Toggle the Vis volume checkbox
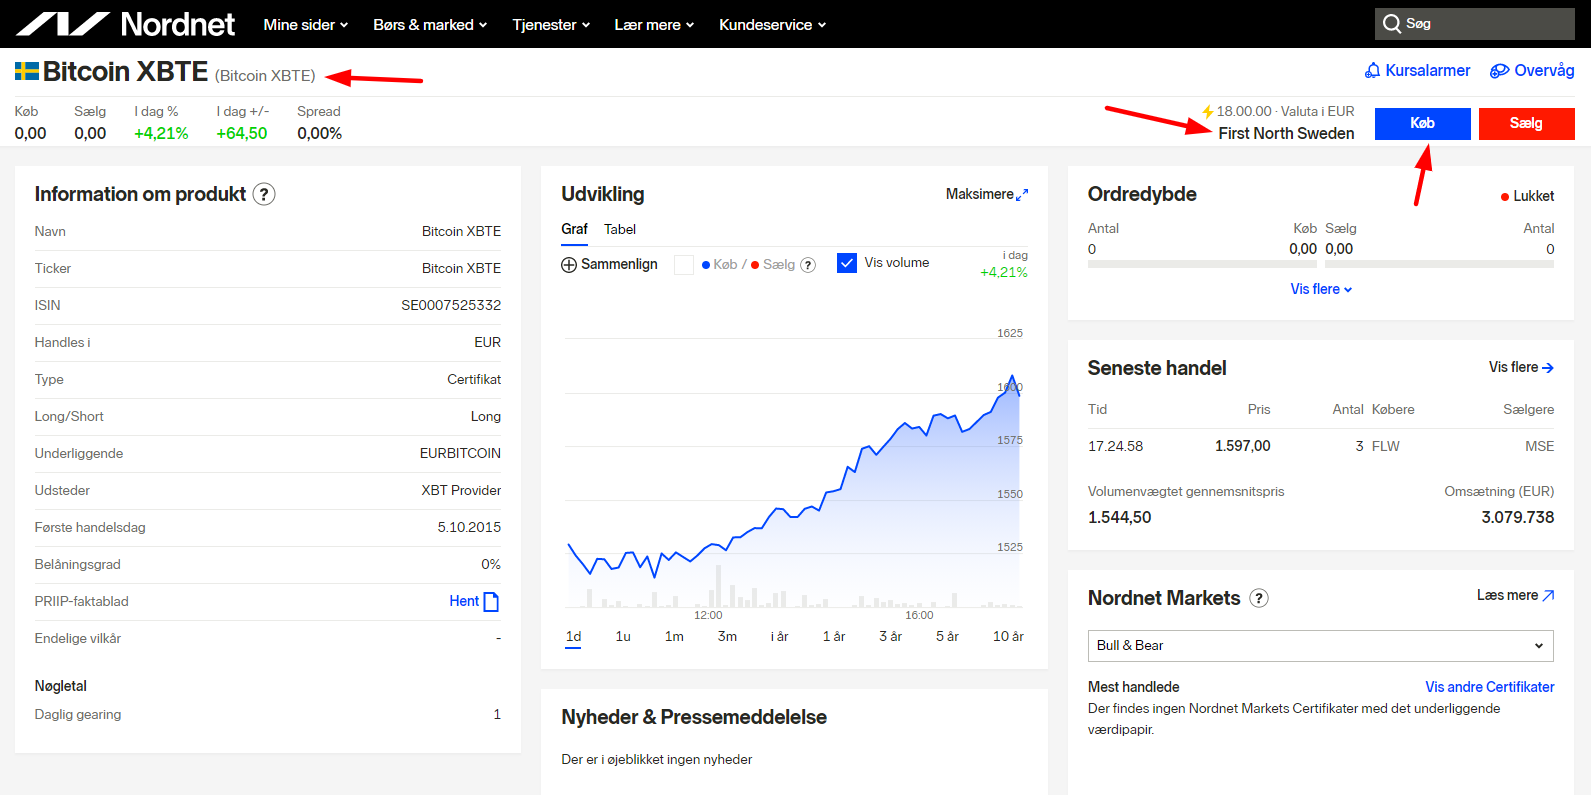Image resolution: width=1591 pixels, height=795 pixels. [847, 263]
